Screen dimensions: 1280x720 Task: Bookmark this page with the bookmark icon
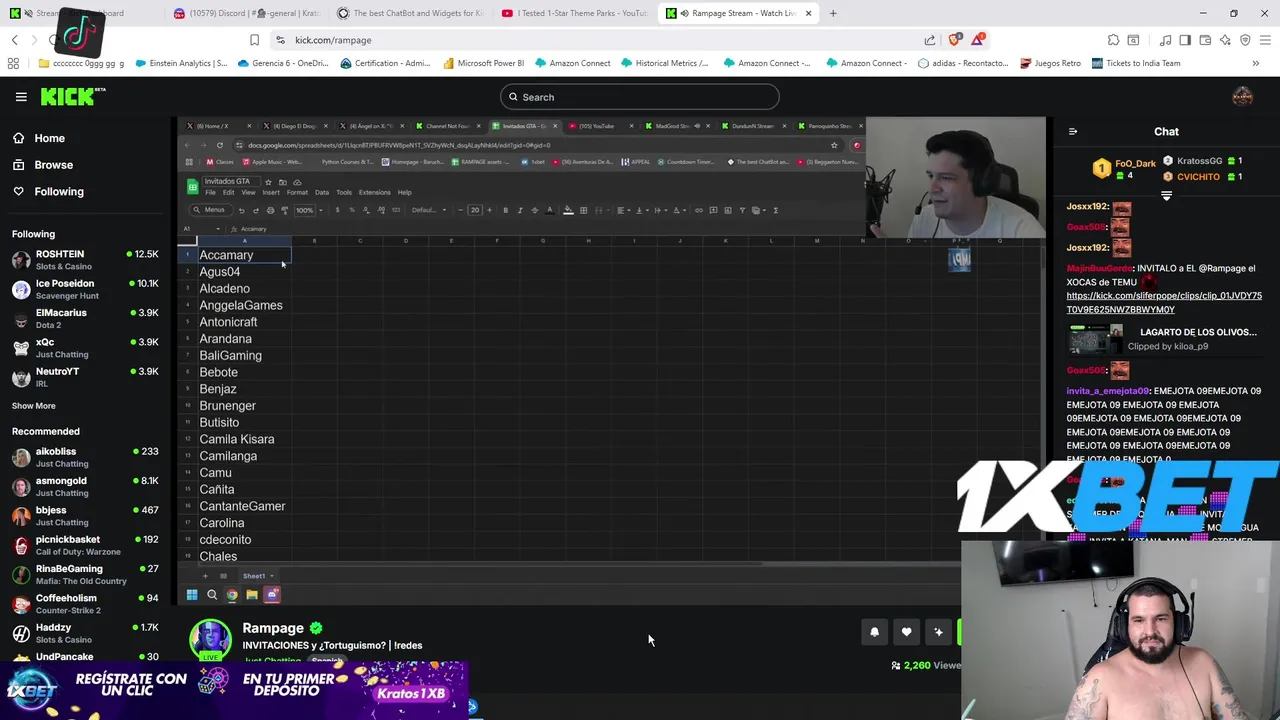(x=254, y=40)
